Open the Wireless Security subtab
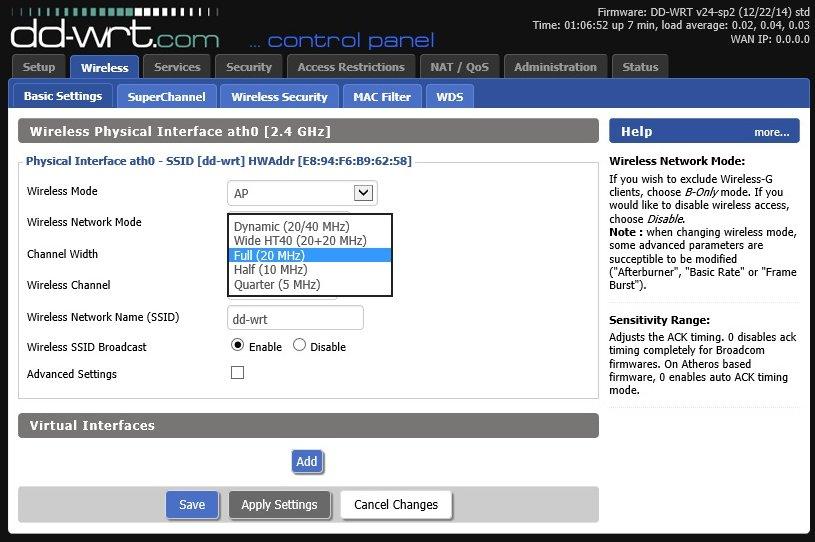Image resolution: width=815 pixels, height=542 pixels. (x=279, y=97)
